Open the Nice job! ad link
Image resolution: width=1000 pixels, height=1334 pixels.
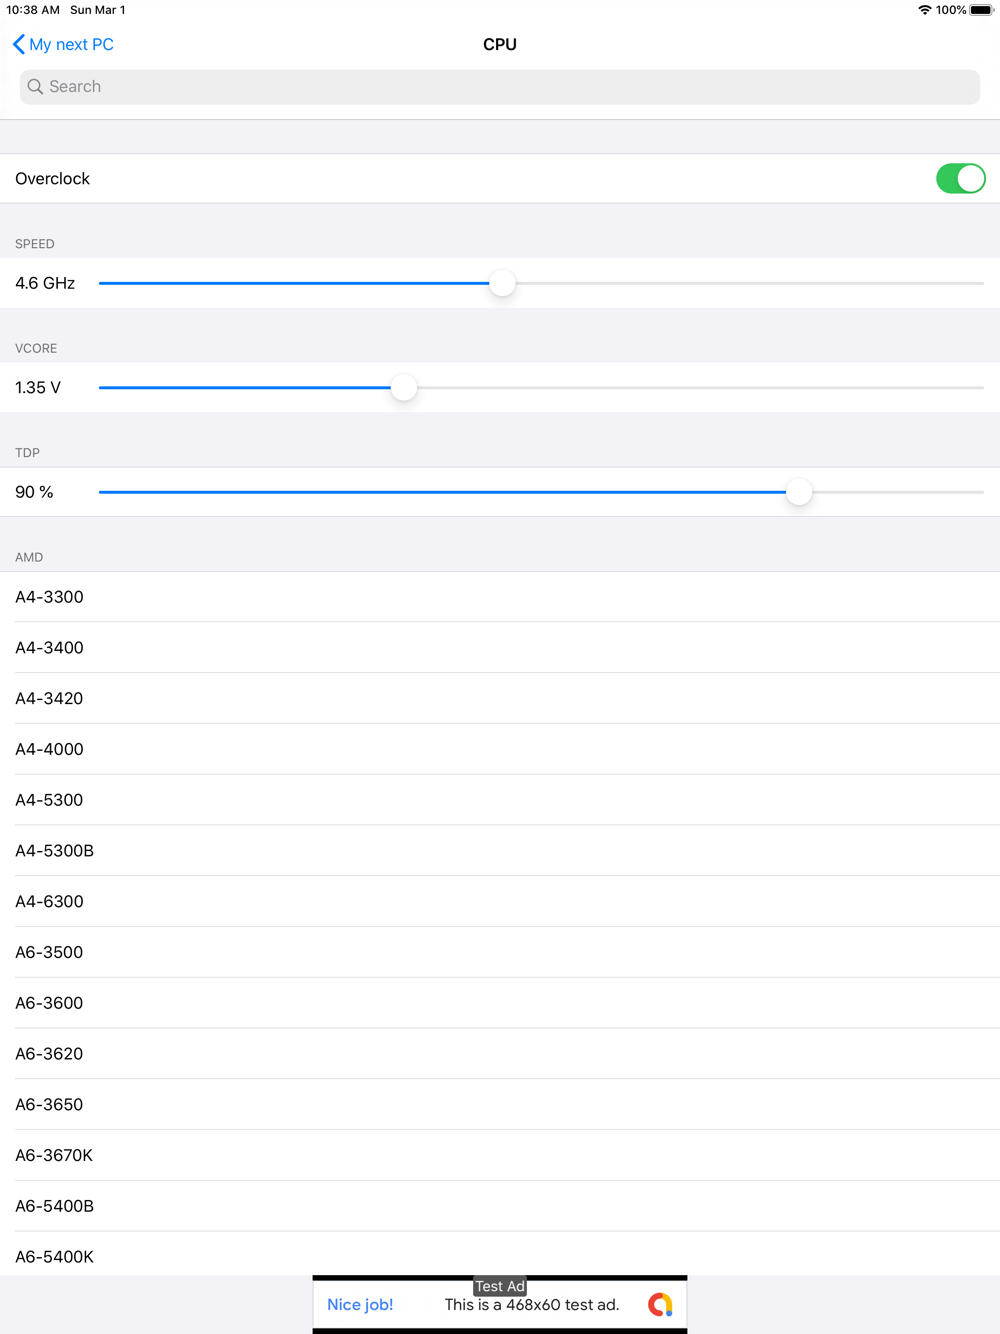point(360,1305)
